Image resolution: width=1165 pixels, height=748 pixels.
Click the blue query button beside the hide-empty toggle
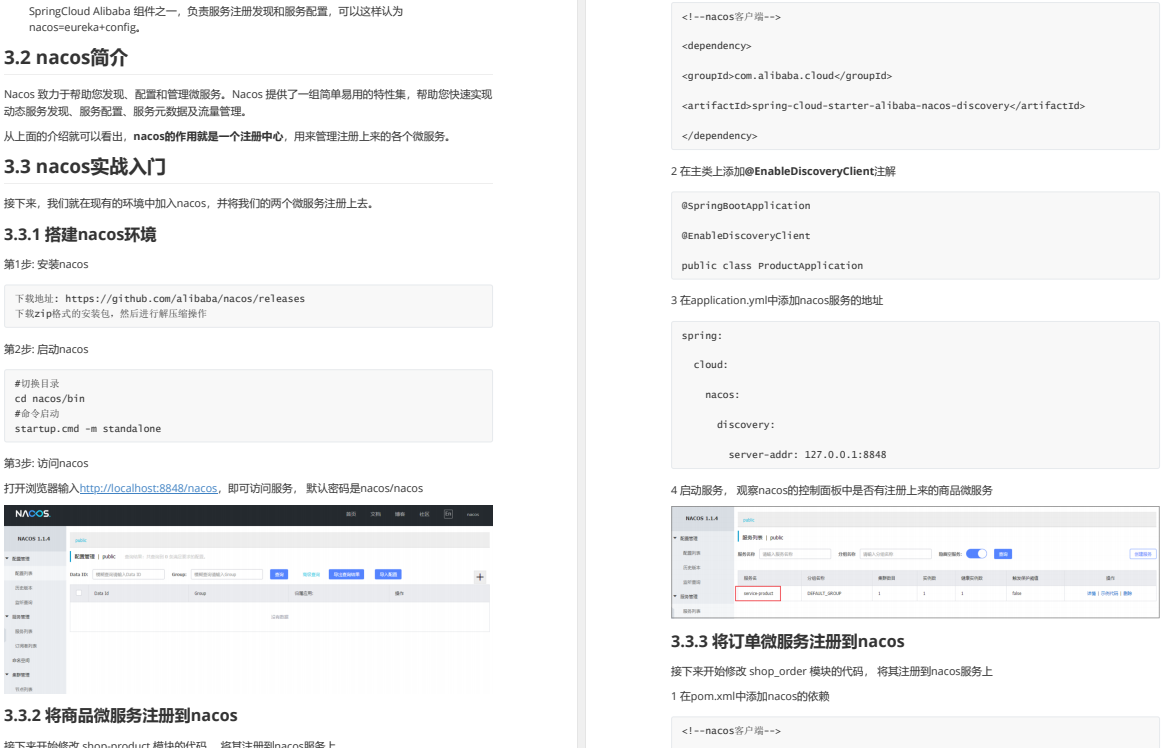tap(1003, 554)
